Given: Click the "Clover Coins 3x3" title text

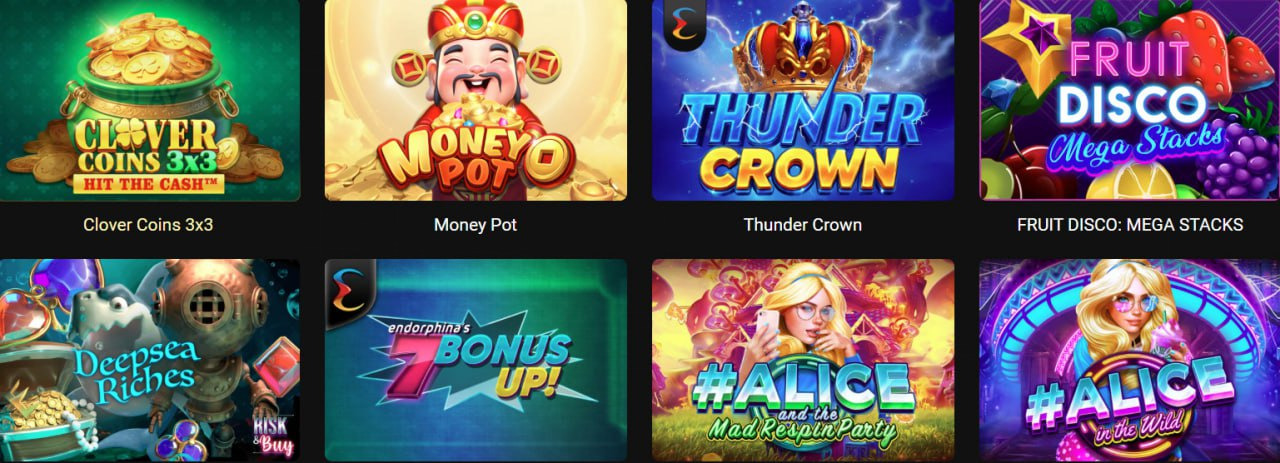Looking at the screenshot, I should [148, 225].
